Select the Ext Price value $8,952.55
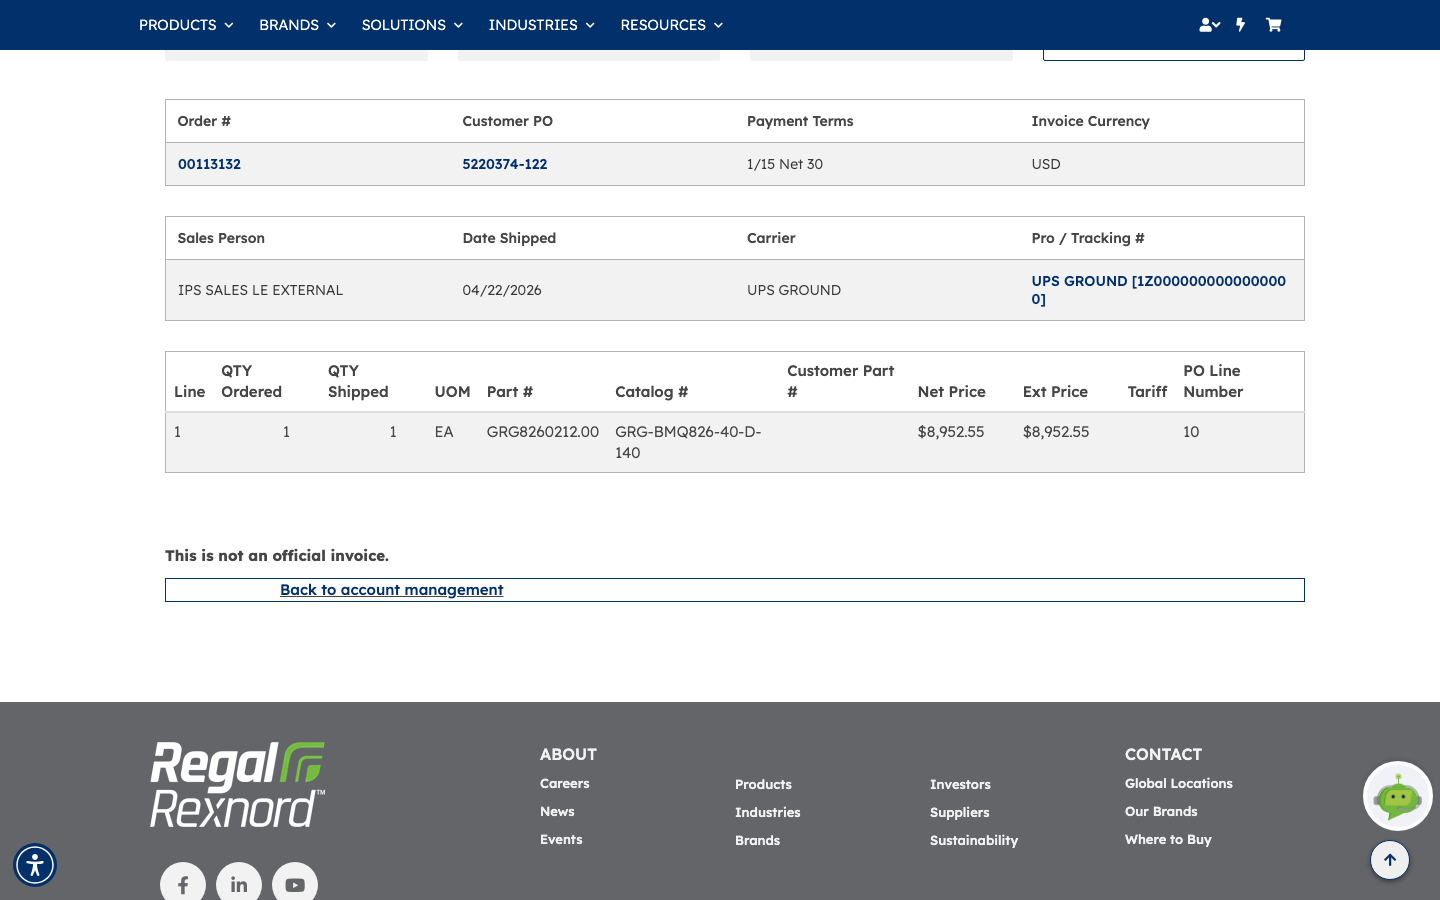 (1056, 432)
